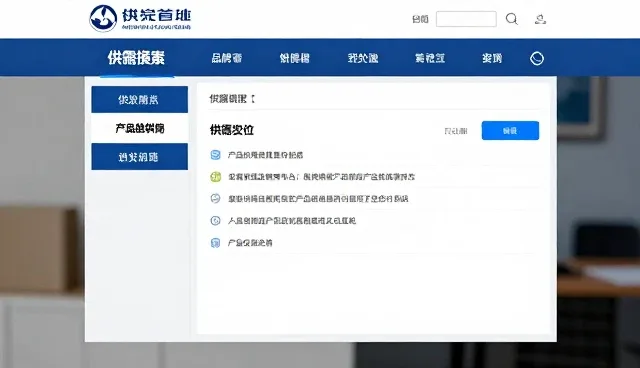
Task: Open the third list row's long text entry
Action: pyautogui.click(x=318, y=199)
